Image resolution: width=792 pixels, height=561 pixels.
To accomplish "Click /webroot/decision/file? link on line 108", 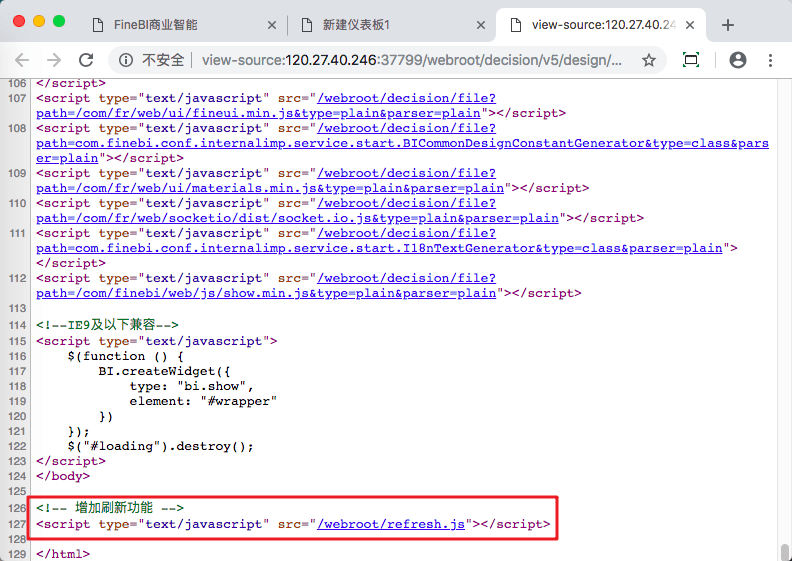I will coord(407,128).
